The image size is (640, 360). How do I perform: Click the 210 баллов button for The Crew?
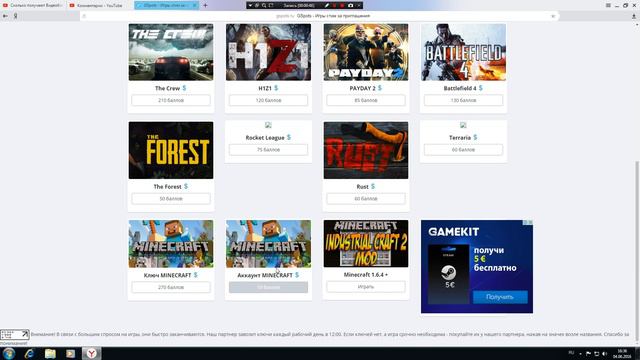(x=171, y=100)
